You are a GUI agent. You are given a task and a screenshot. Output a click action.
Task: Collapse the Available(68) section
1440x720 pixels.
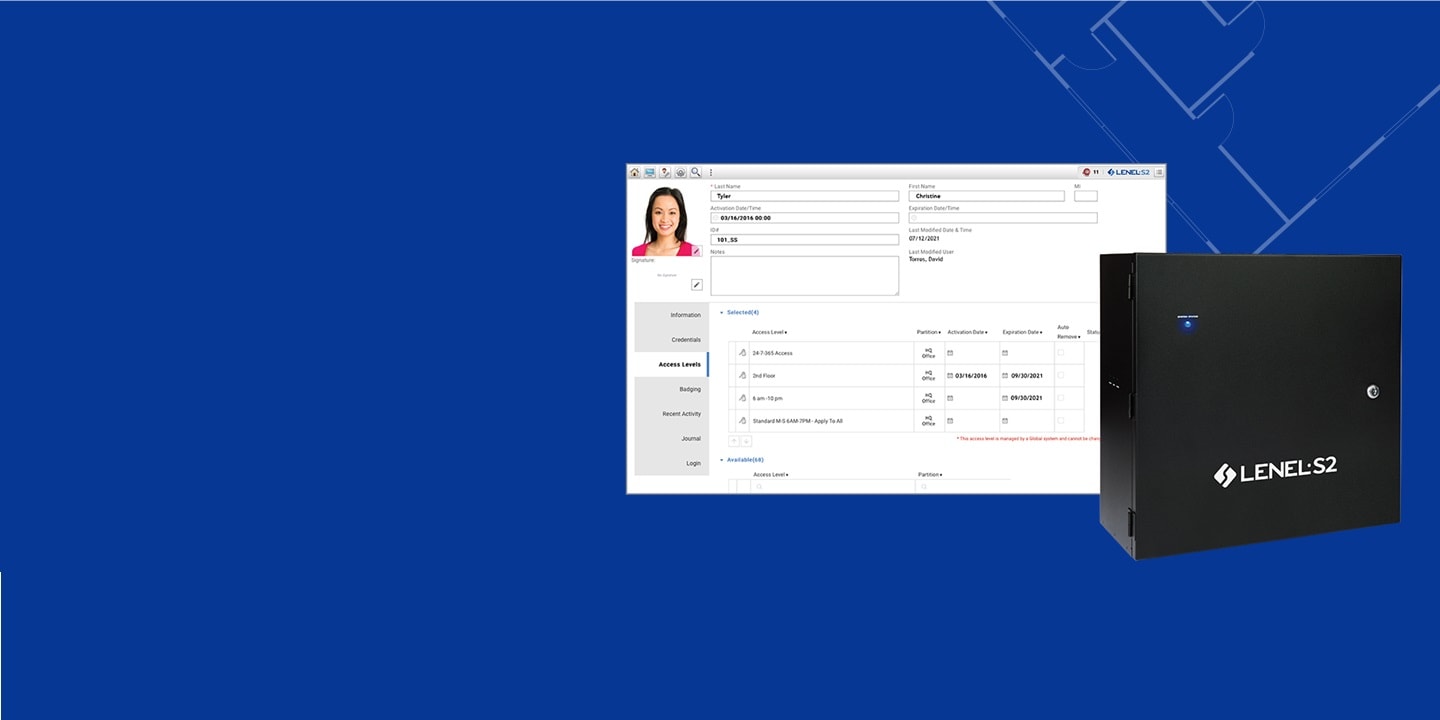[x=722, y=460]
